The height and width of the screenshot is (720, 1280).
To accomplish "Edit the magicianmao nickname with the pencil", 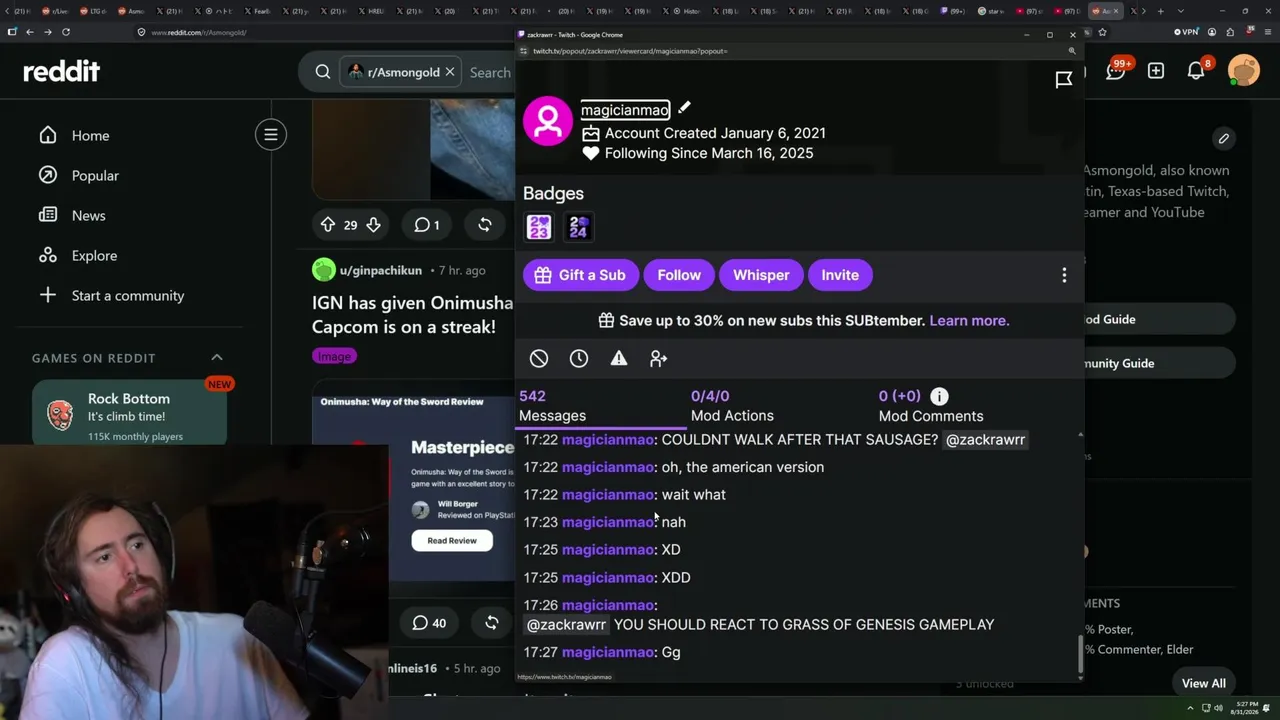I will 684,108.
